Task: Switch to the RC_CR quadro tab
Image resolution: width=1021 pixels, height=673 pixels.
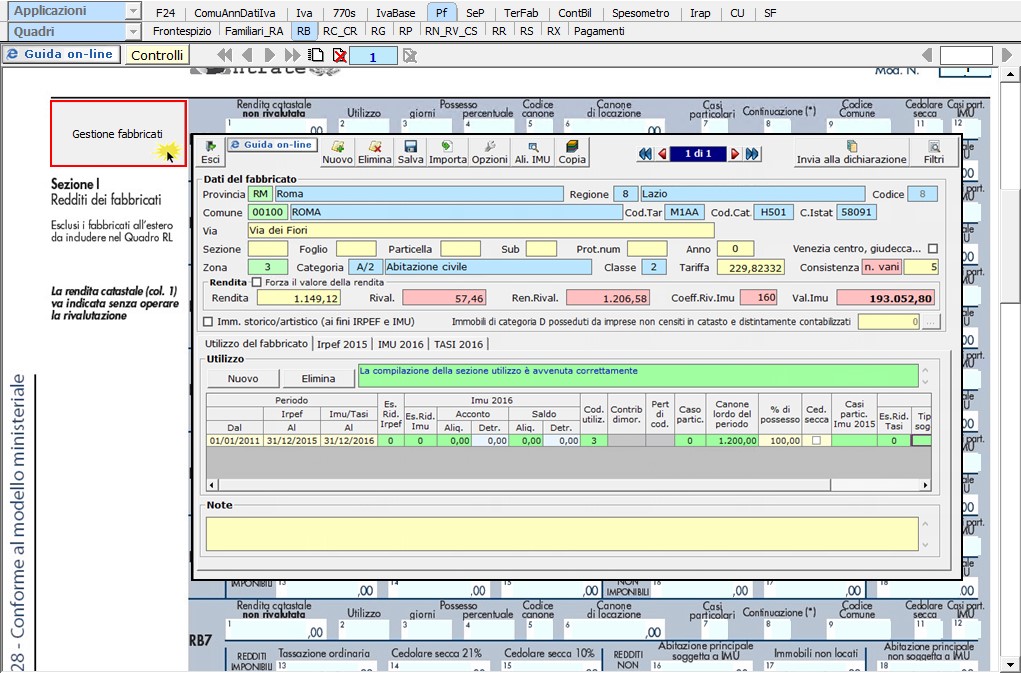Action: tap(340, 31)
